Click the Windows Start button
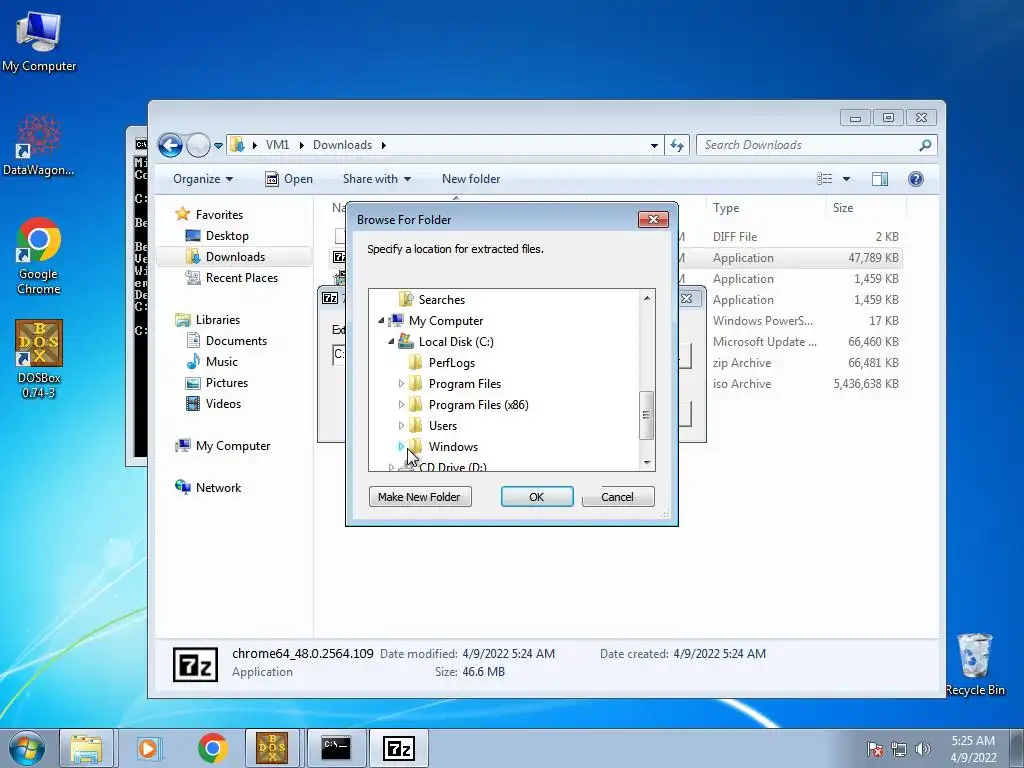1024x768 pixels. pyautogui.click(x=27, y=748)
